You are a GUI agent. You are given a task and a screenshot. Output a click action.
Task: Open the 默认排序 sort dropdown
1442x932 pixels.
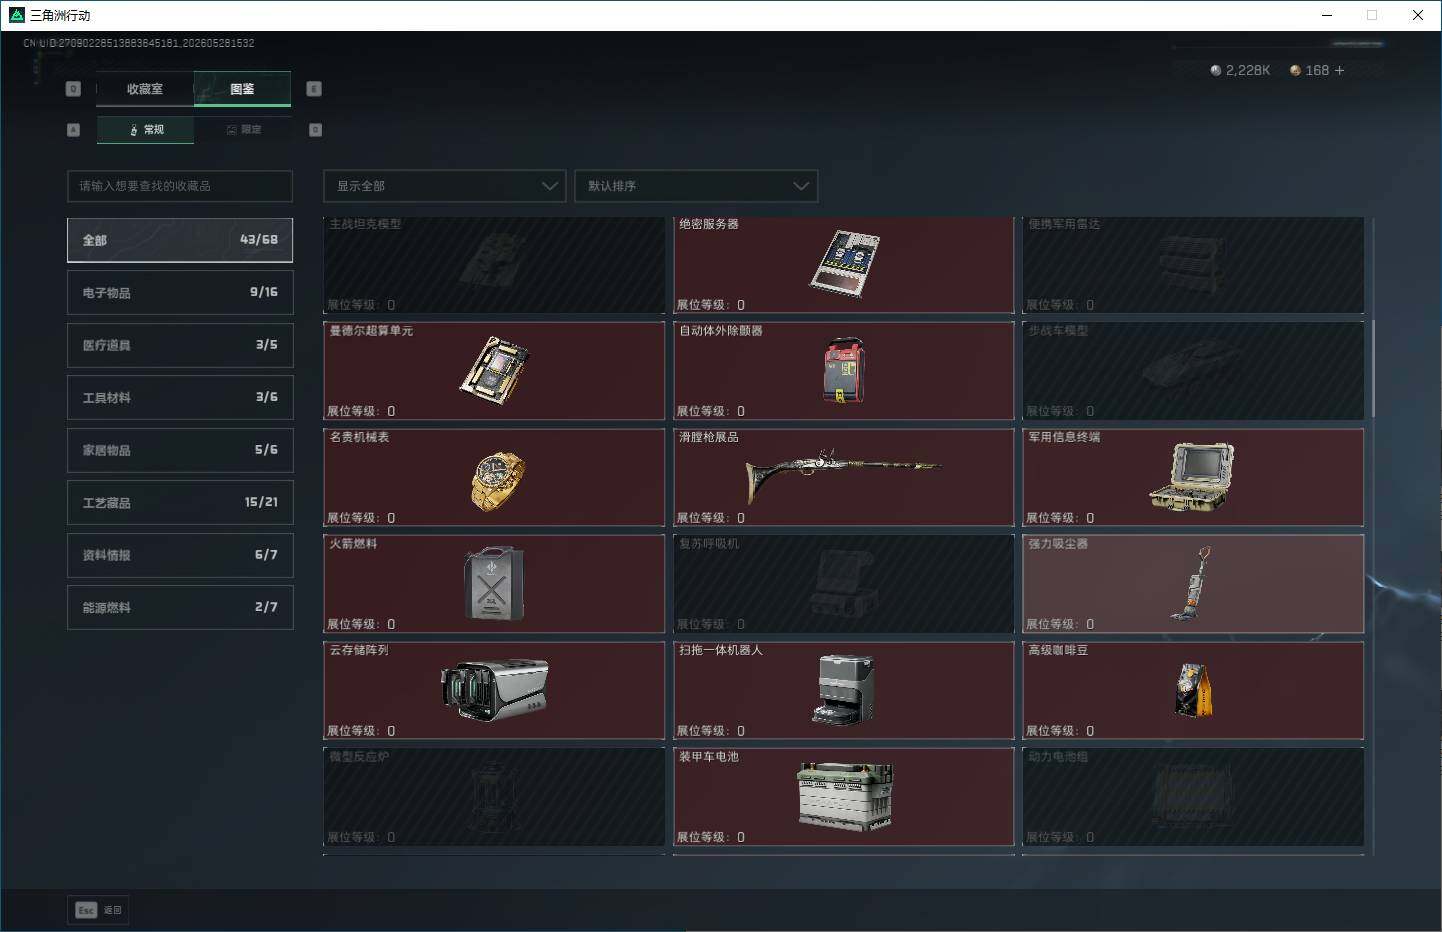coord(696,186)
